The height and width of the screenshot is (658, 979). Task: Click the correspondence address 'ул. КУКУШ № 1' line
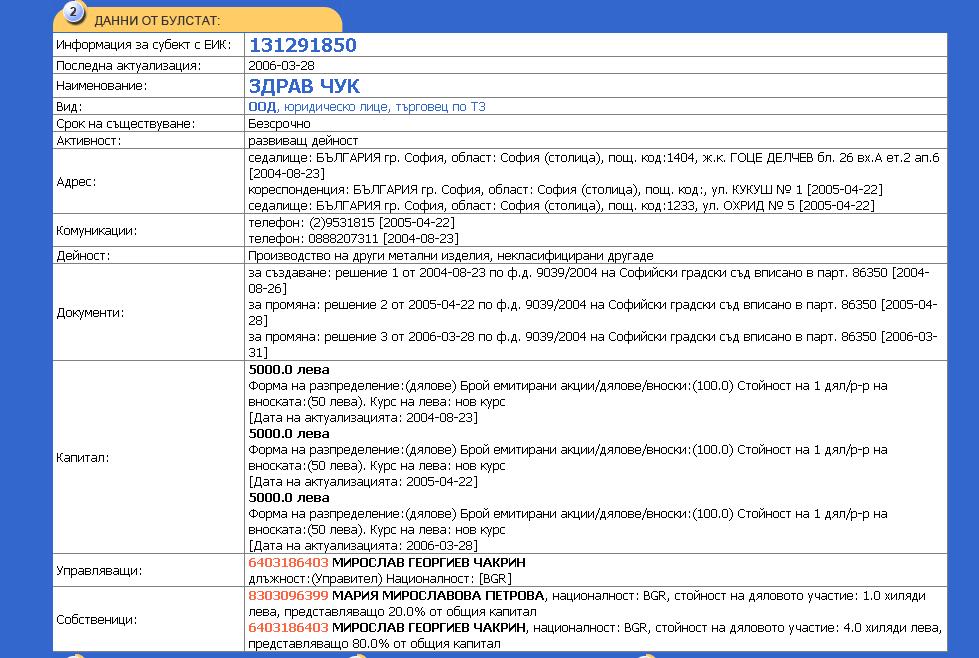point(566,189)
